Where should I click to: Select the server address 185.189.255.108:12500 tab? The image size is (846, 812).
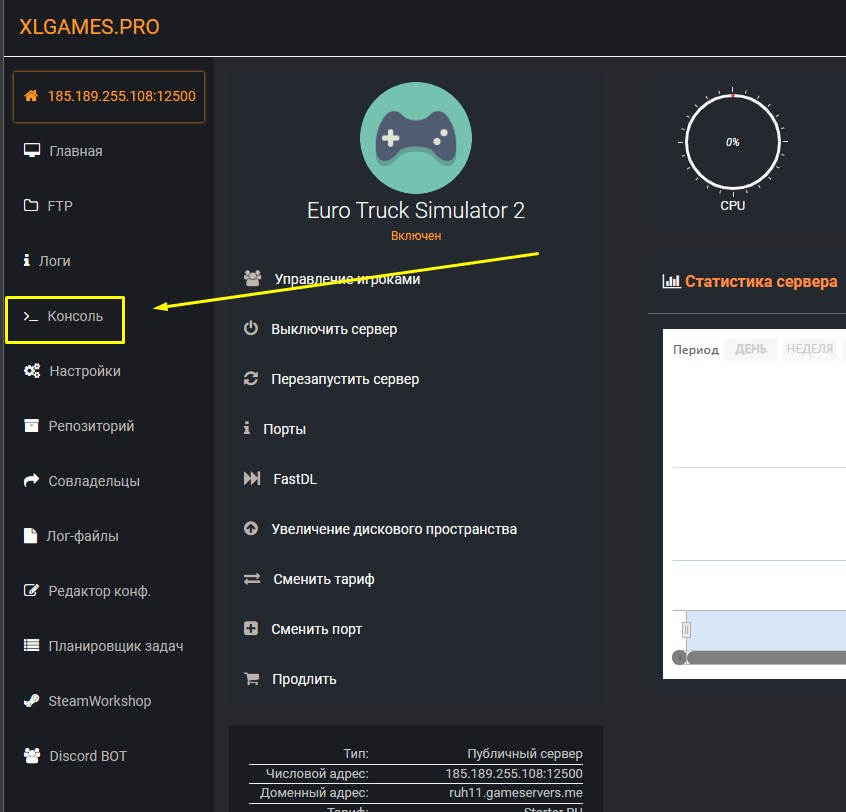coord(109,96)
